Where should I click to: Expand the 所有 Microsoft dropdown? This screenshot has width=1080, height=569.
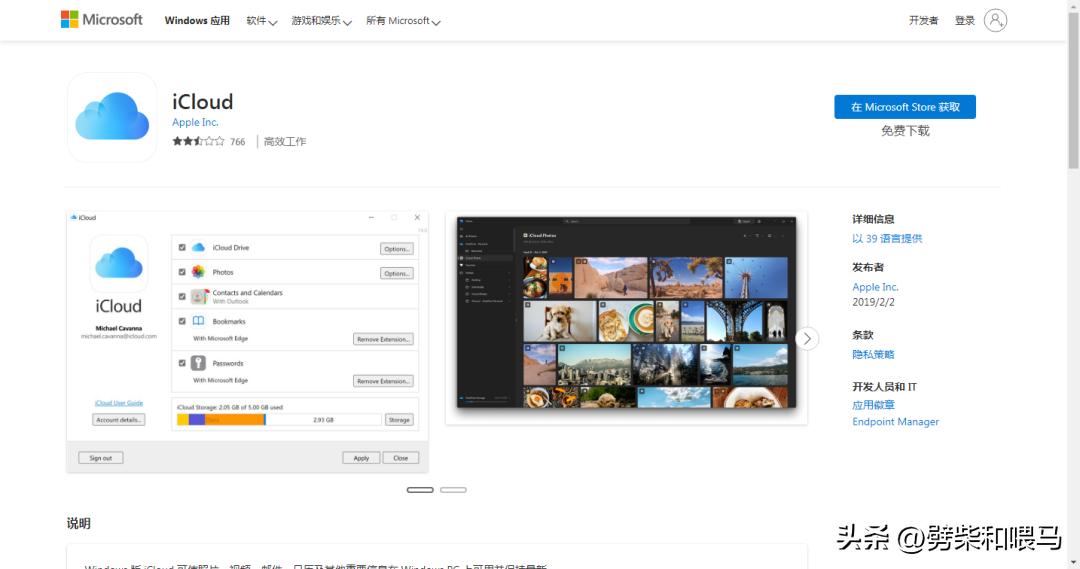[403, 21]
